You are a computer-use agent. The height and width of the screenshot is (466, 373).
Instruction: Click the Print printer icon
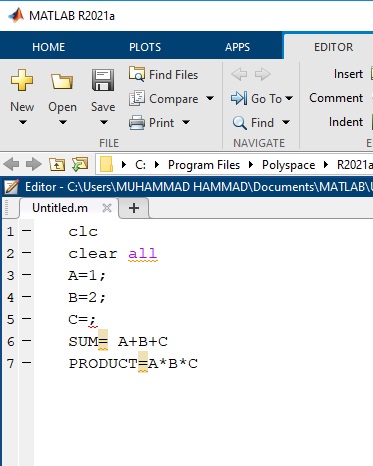(137, 123)
